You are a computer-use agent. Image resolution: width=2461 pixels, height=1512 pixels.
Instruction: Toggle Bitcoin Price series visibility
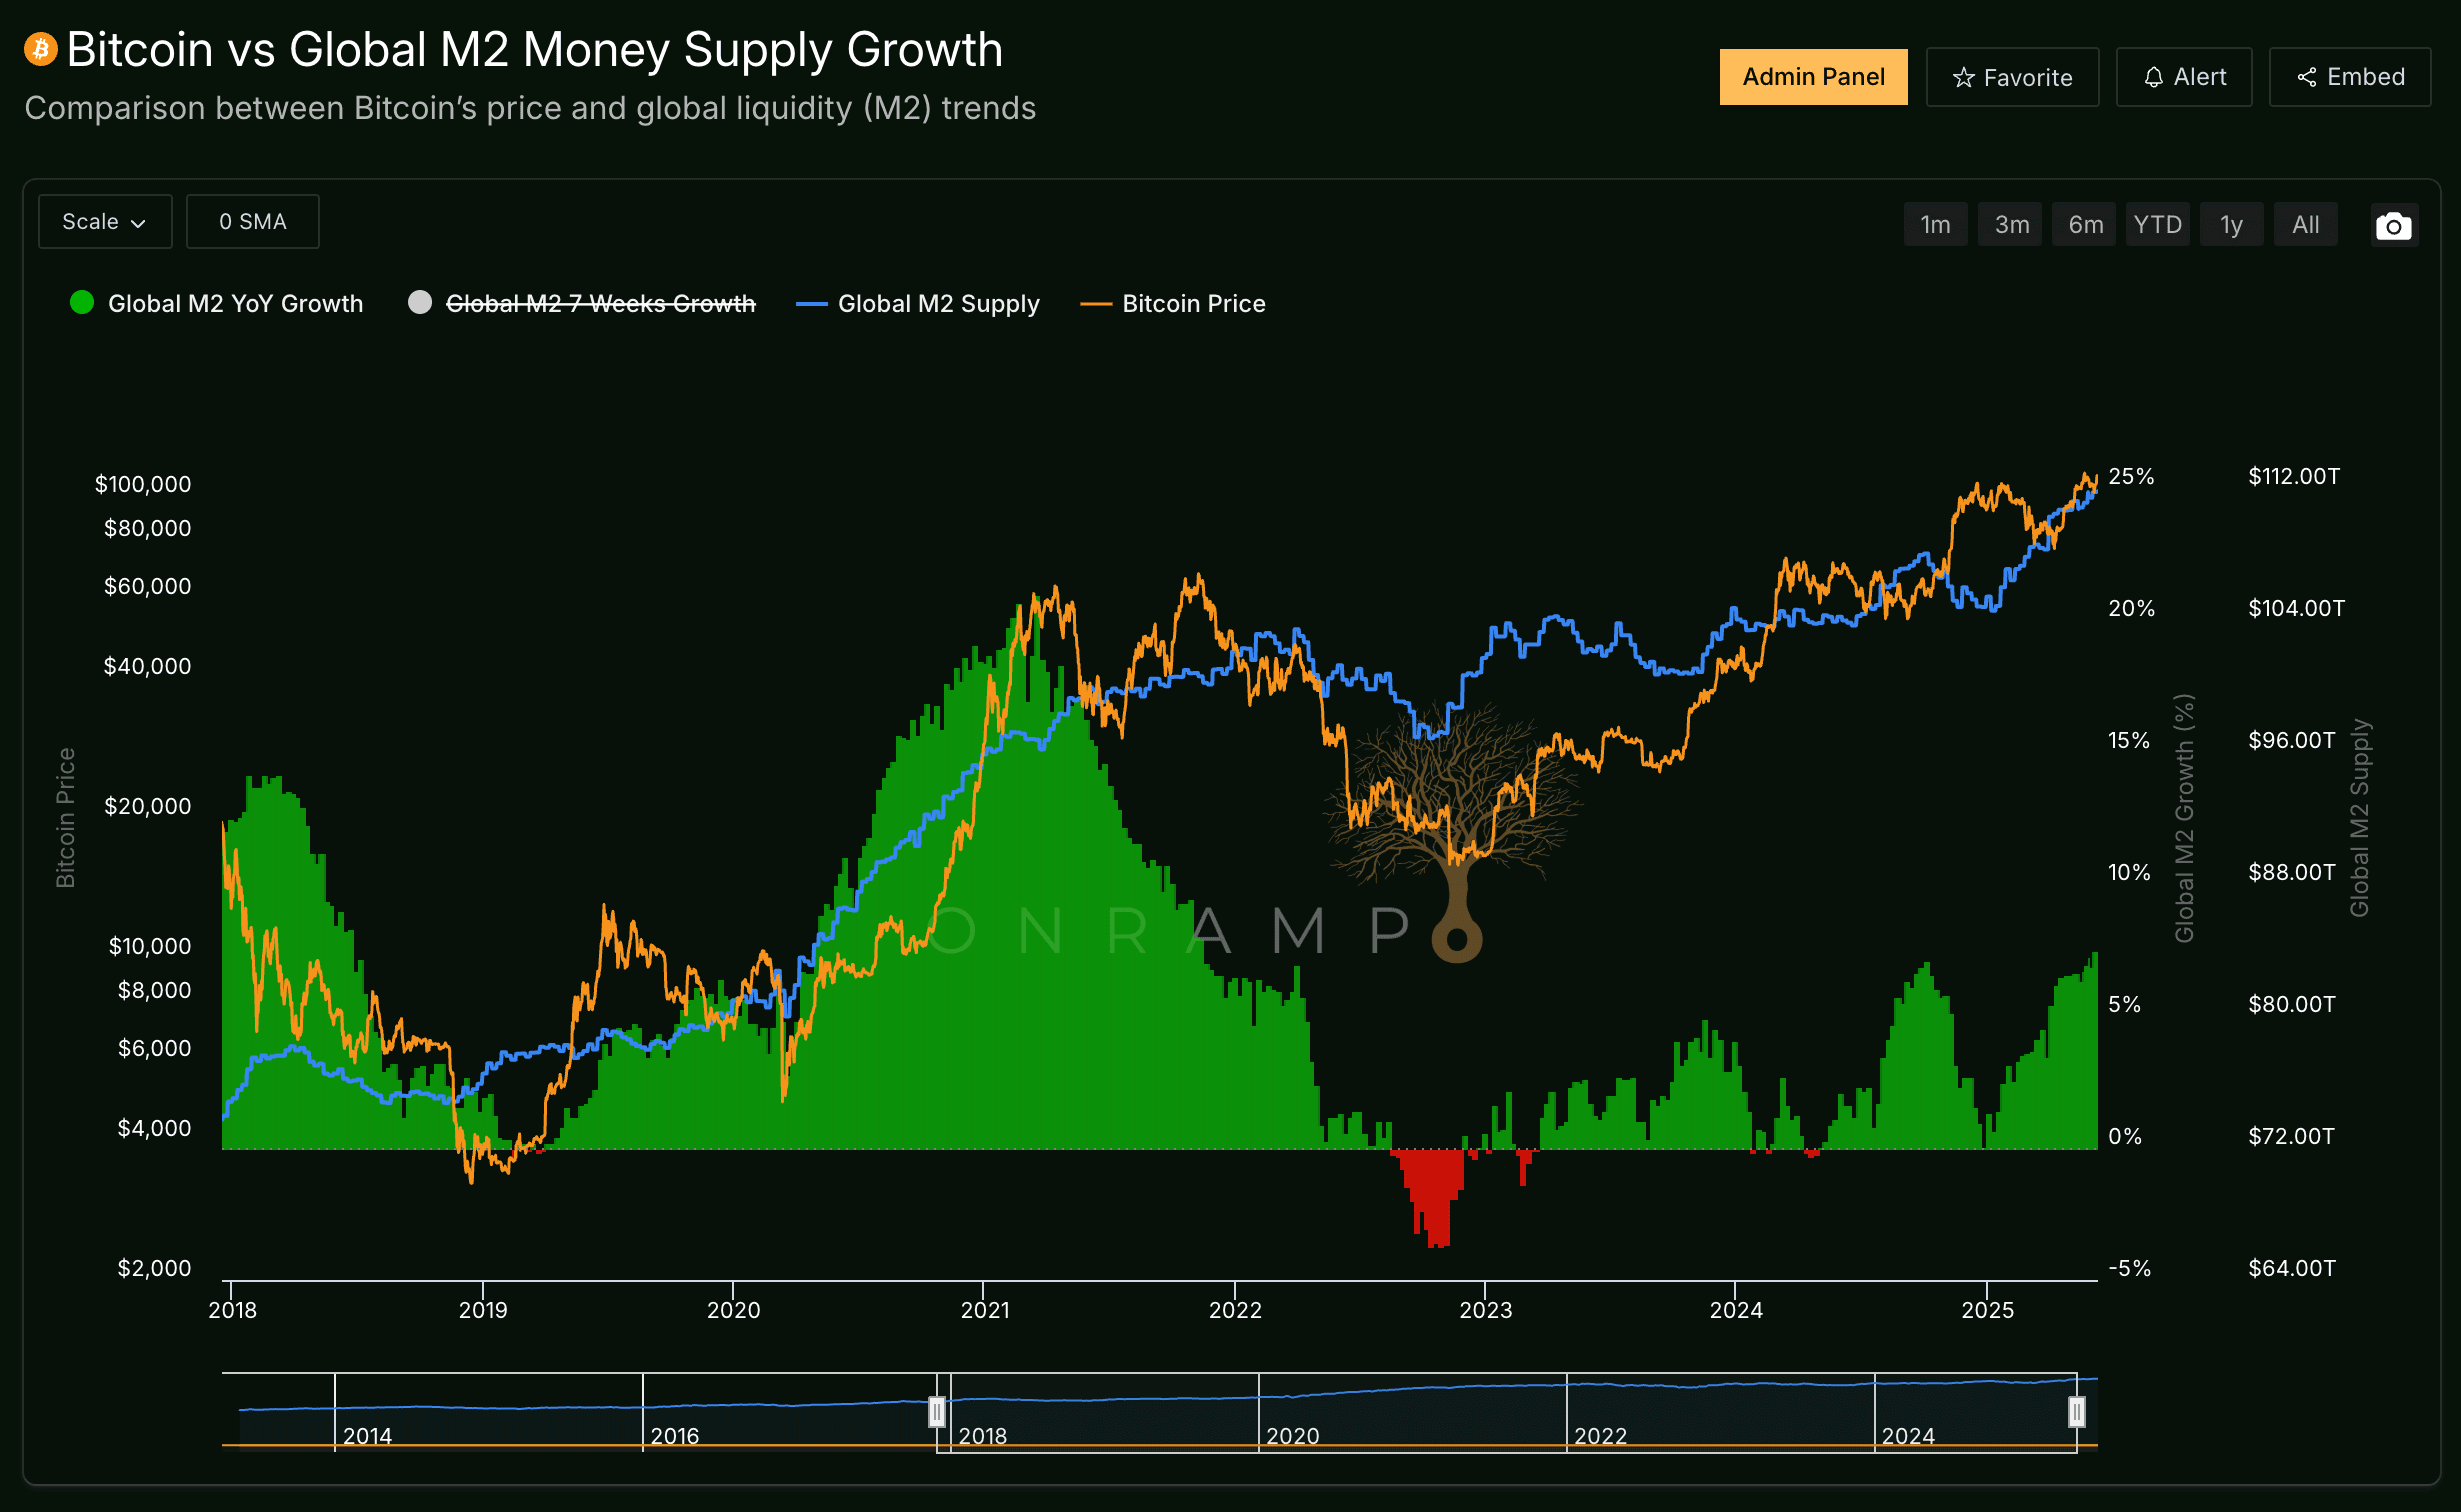click(1193, 304)
